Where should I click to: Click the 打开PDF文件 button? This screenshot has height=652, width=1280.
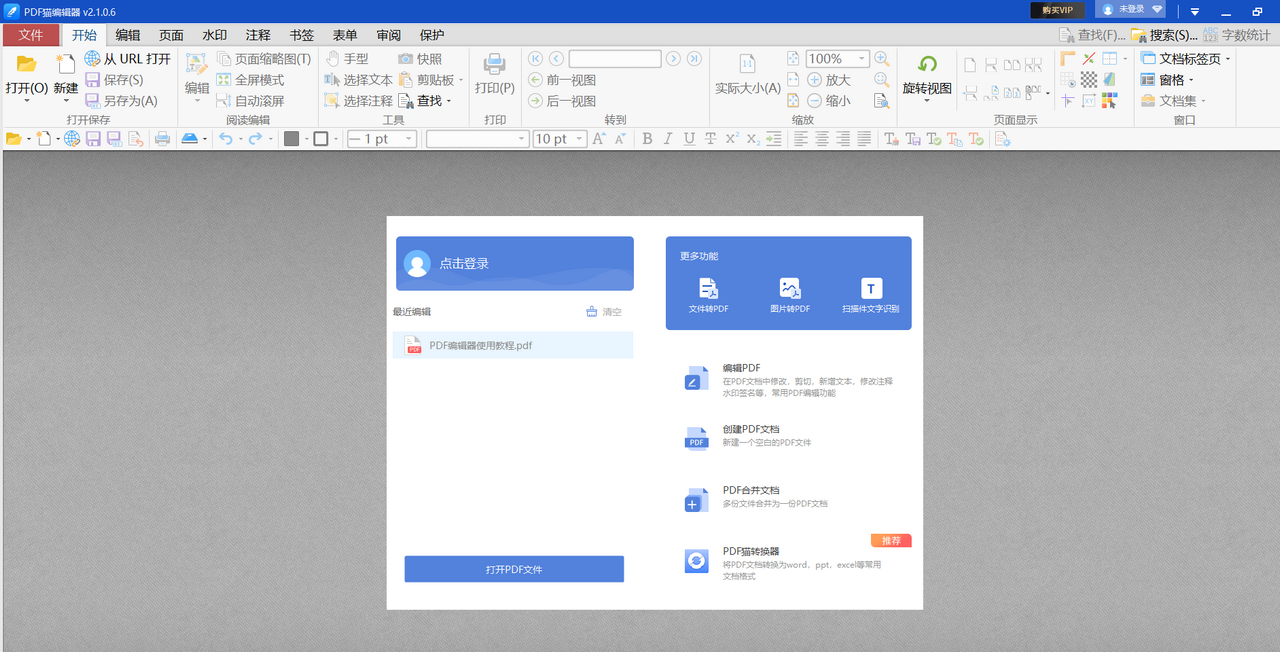click(x=514, y=569)
